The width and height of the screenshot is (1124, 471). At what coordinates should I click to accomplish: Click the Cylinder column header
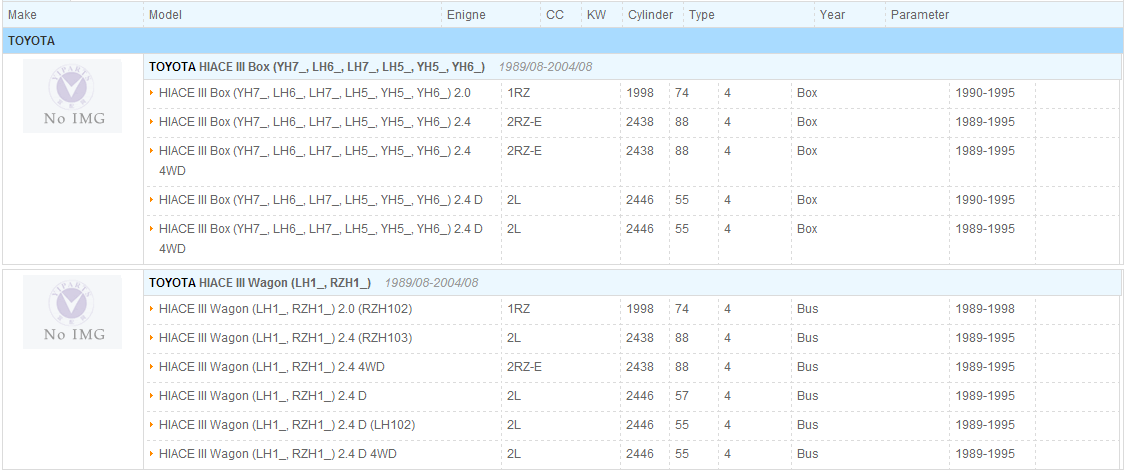[x=650, y=14]
